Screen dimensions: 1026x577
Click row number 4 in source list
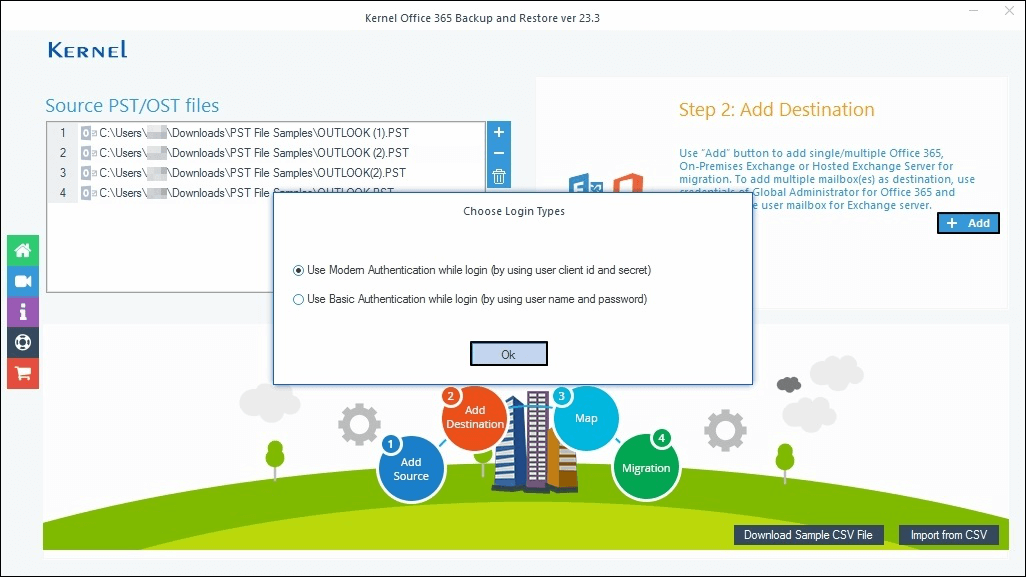(63, 193)
